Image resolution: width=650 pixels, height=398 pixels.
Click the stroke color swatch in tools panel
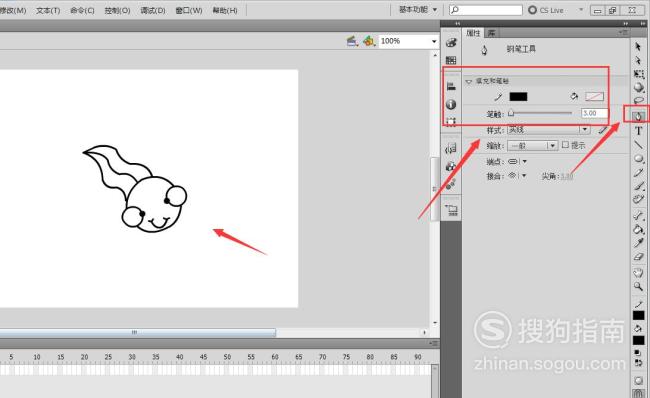[x=638, y=315]
